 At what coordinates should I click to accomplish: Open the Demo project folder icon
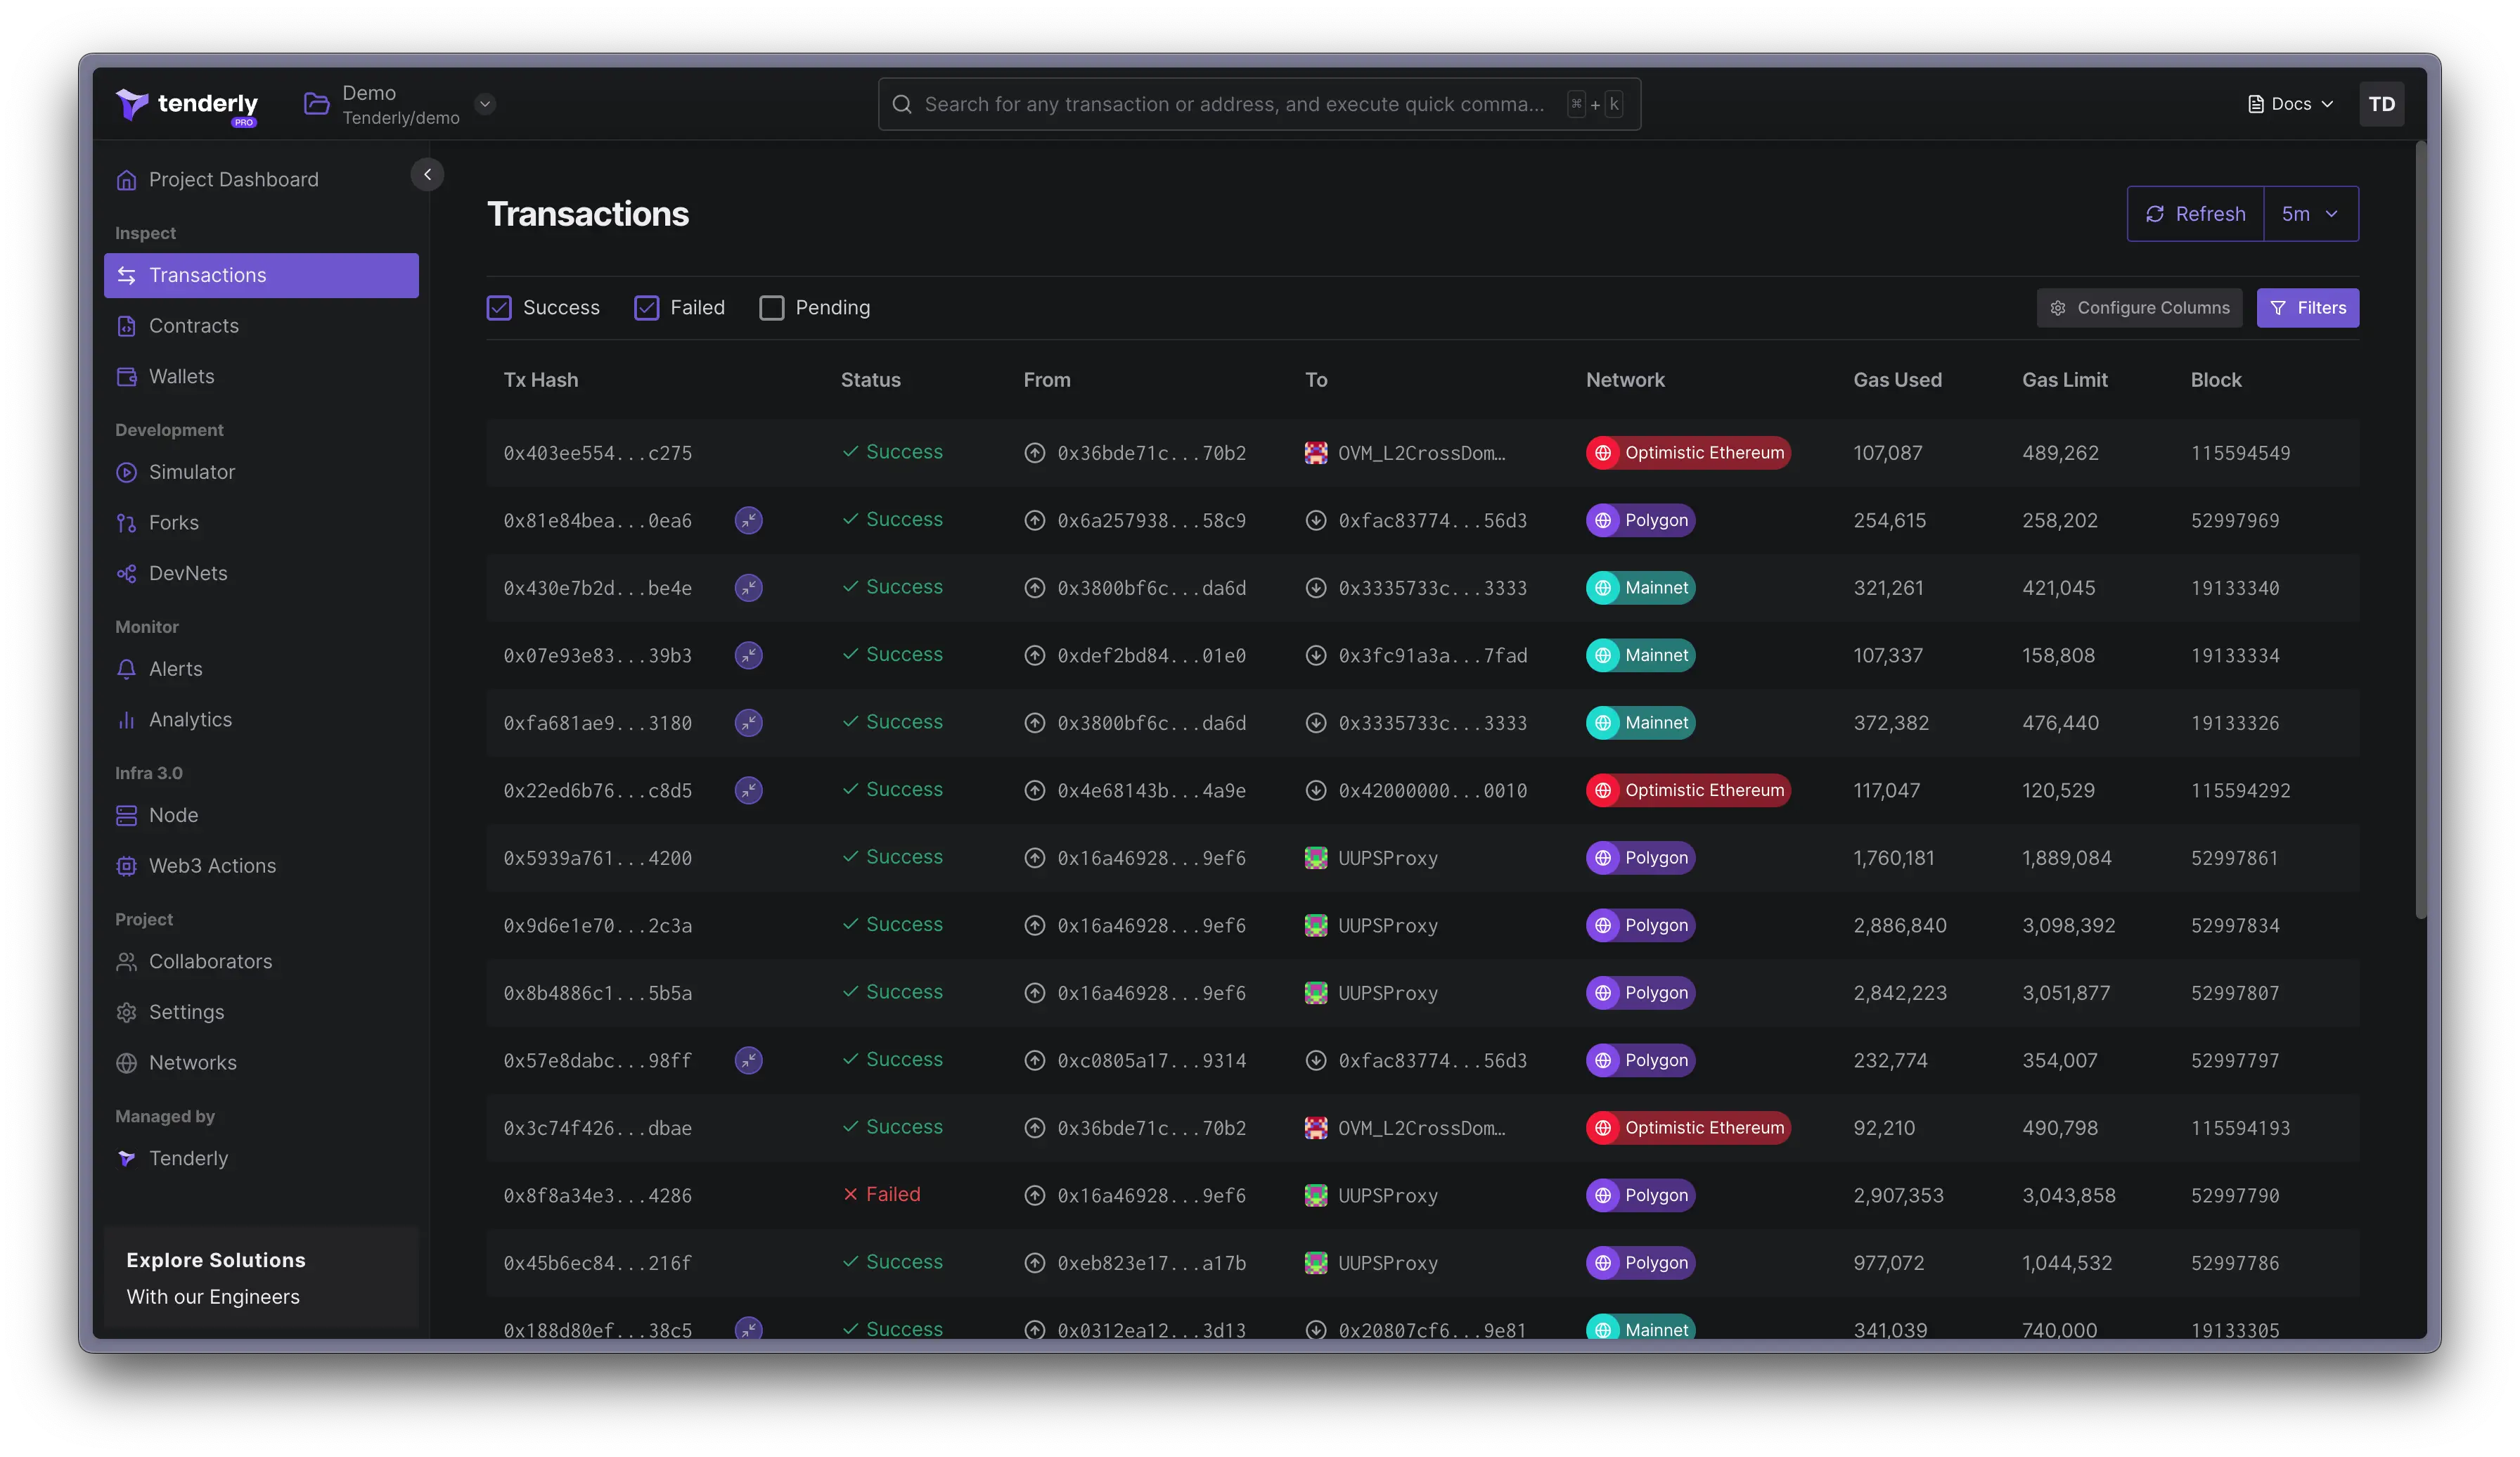[x=316, y=104]
